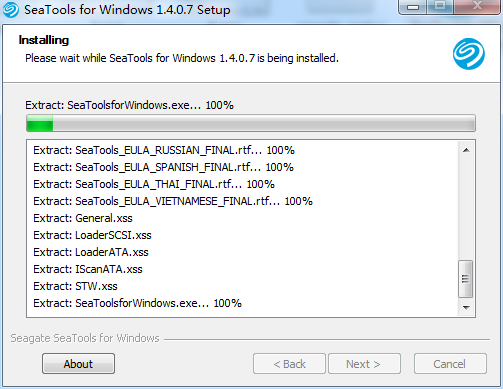This screenshot has height=389, width=503.
Task: Open the About dialog
Action: (78, 364)
